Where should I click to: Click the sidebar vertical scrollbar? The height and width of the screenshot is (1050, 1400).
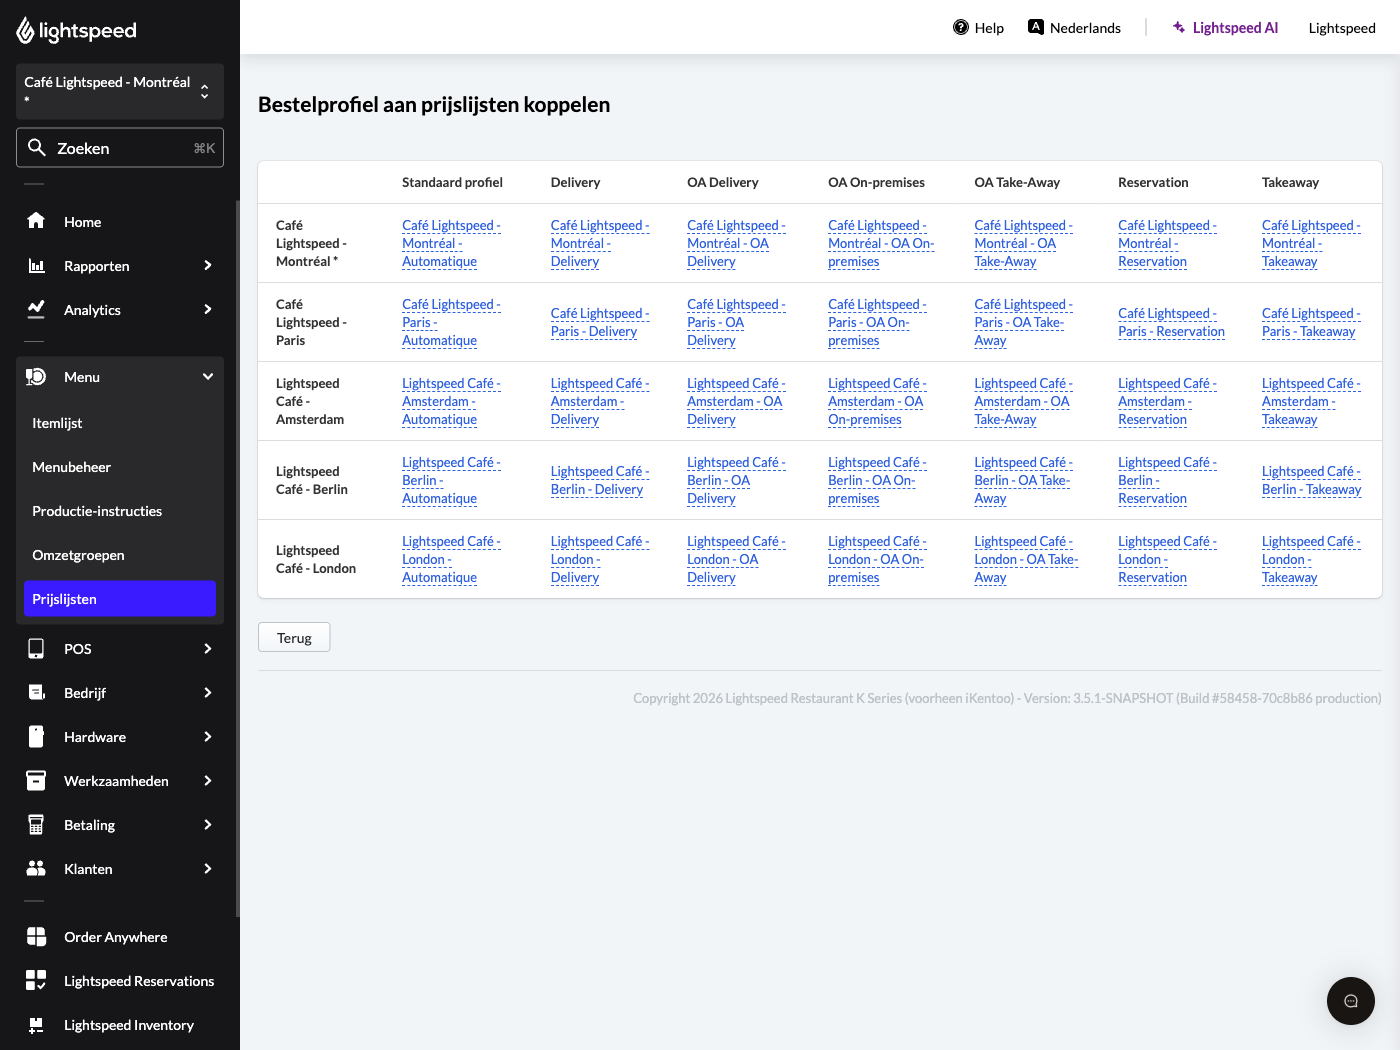click(237, 558)
